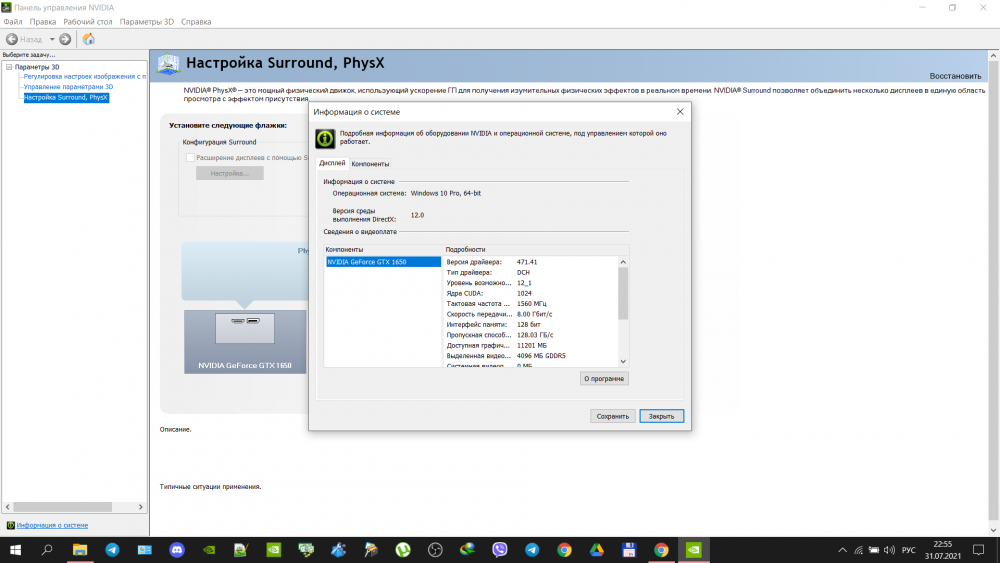Open Google Drive from taskbar
1000x563 pixels.
(x=596, y=550)
